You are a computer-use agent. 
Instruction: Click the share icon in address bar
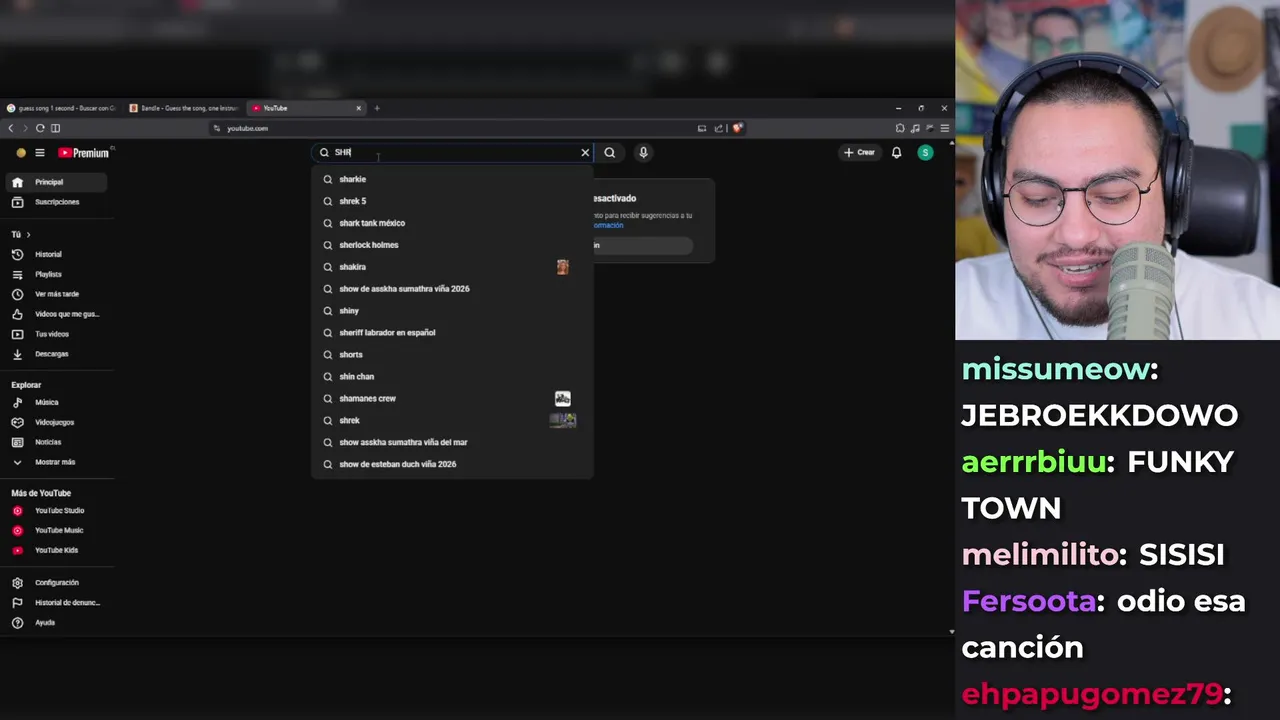point(717,128)
